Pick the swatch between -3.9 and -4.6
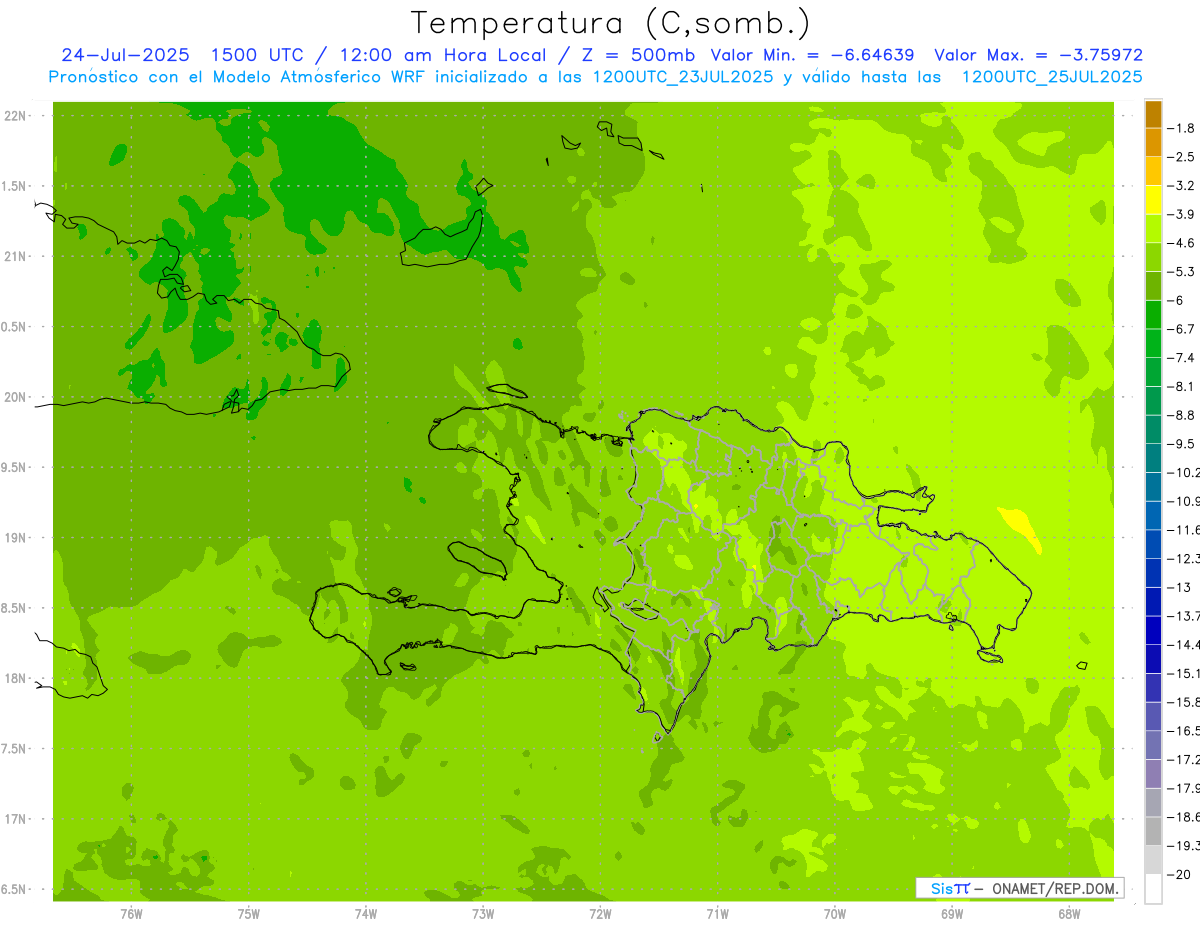The height and width of the screenshot is (927, 1200). click(x=1153, y=228)
